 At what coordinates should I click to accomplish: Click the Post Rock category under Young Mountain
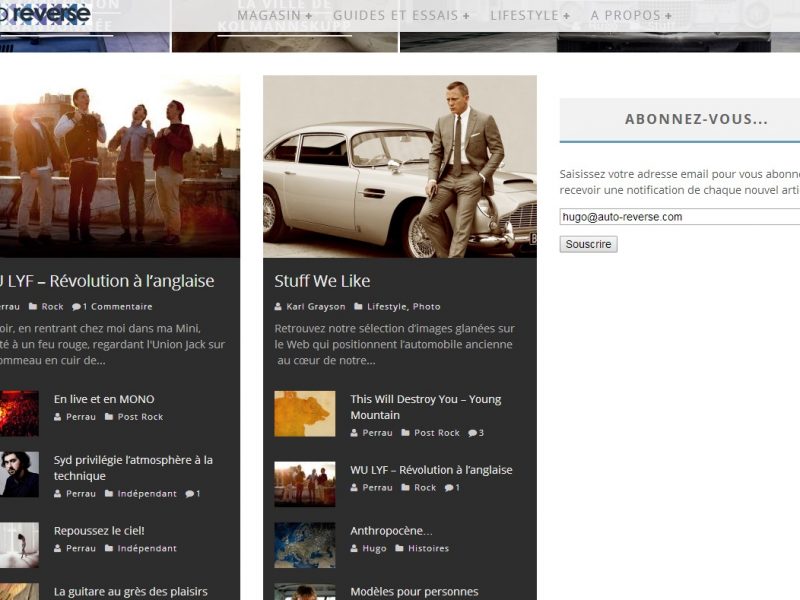tap(437, 433)
